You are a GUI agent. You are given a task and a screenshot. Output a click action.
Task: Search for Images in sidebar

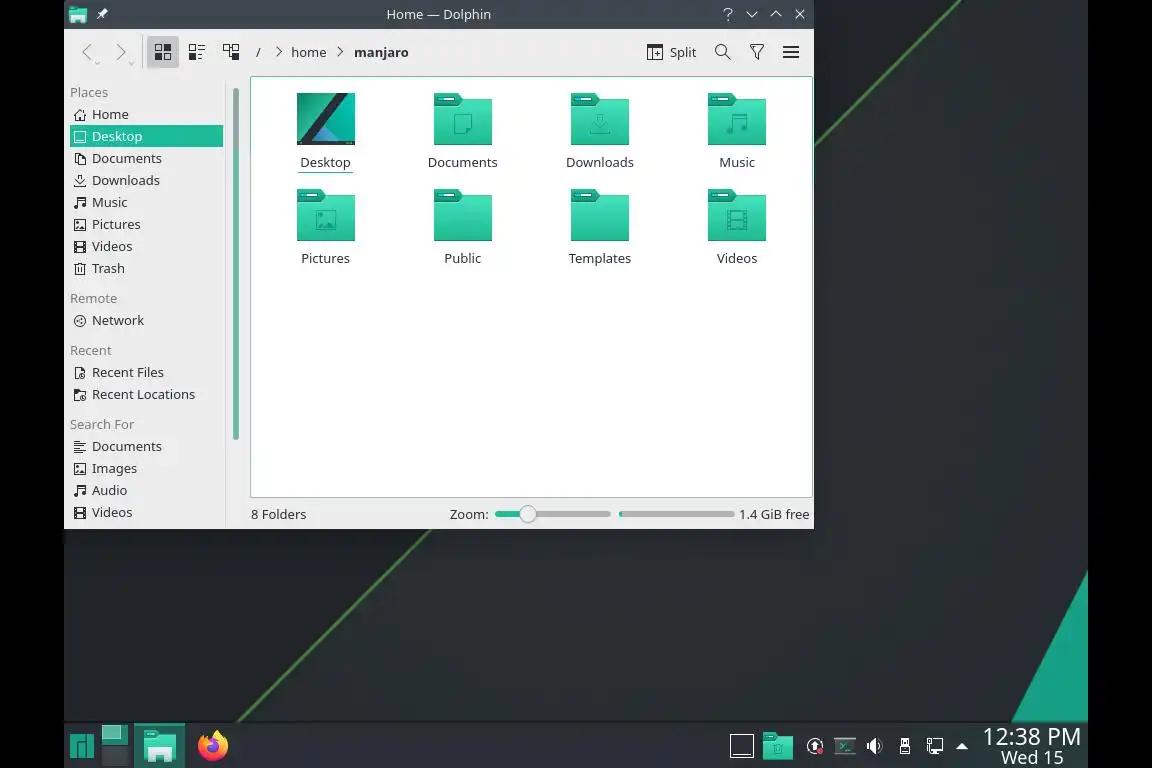point(146,469)
